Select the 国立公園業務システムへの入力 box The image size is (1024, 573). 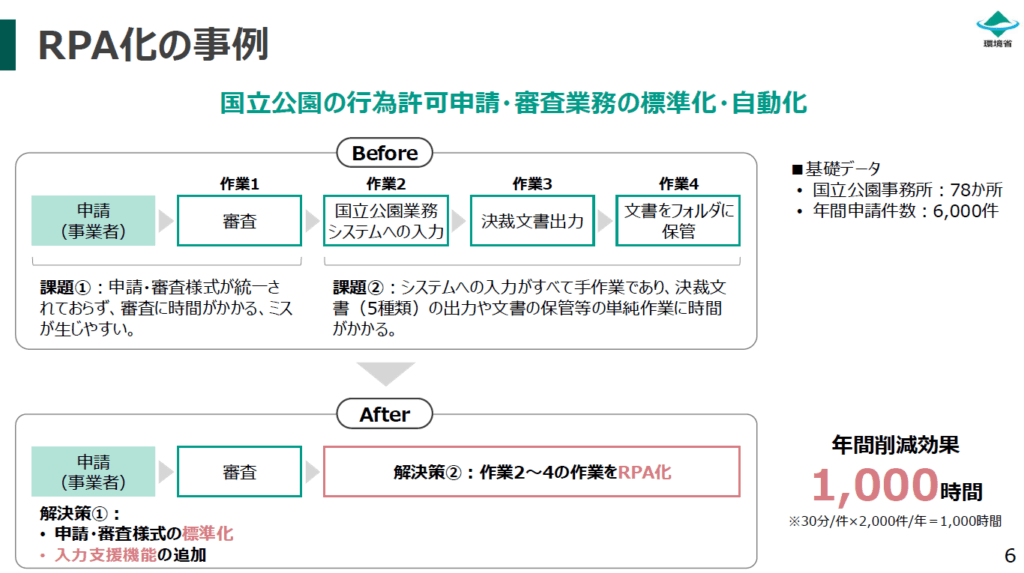386,221
